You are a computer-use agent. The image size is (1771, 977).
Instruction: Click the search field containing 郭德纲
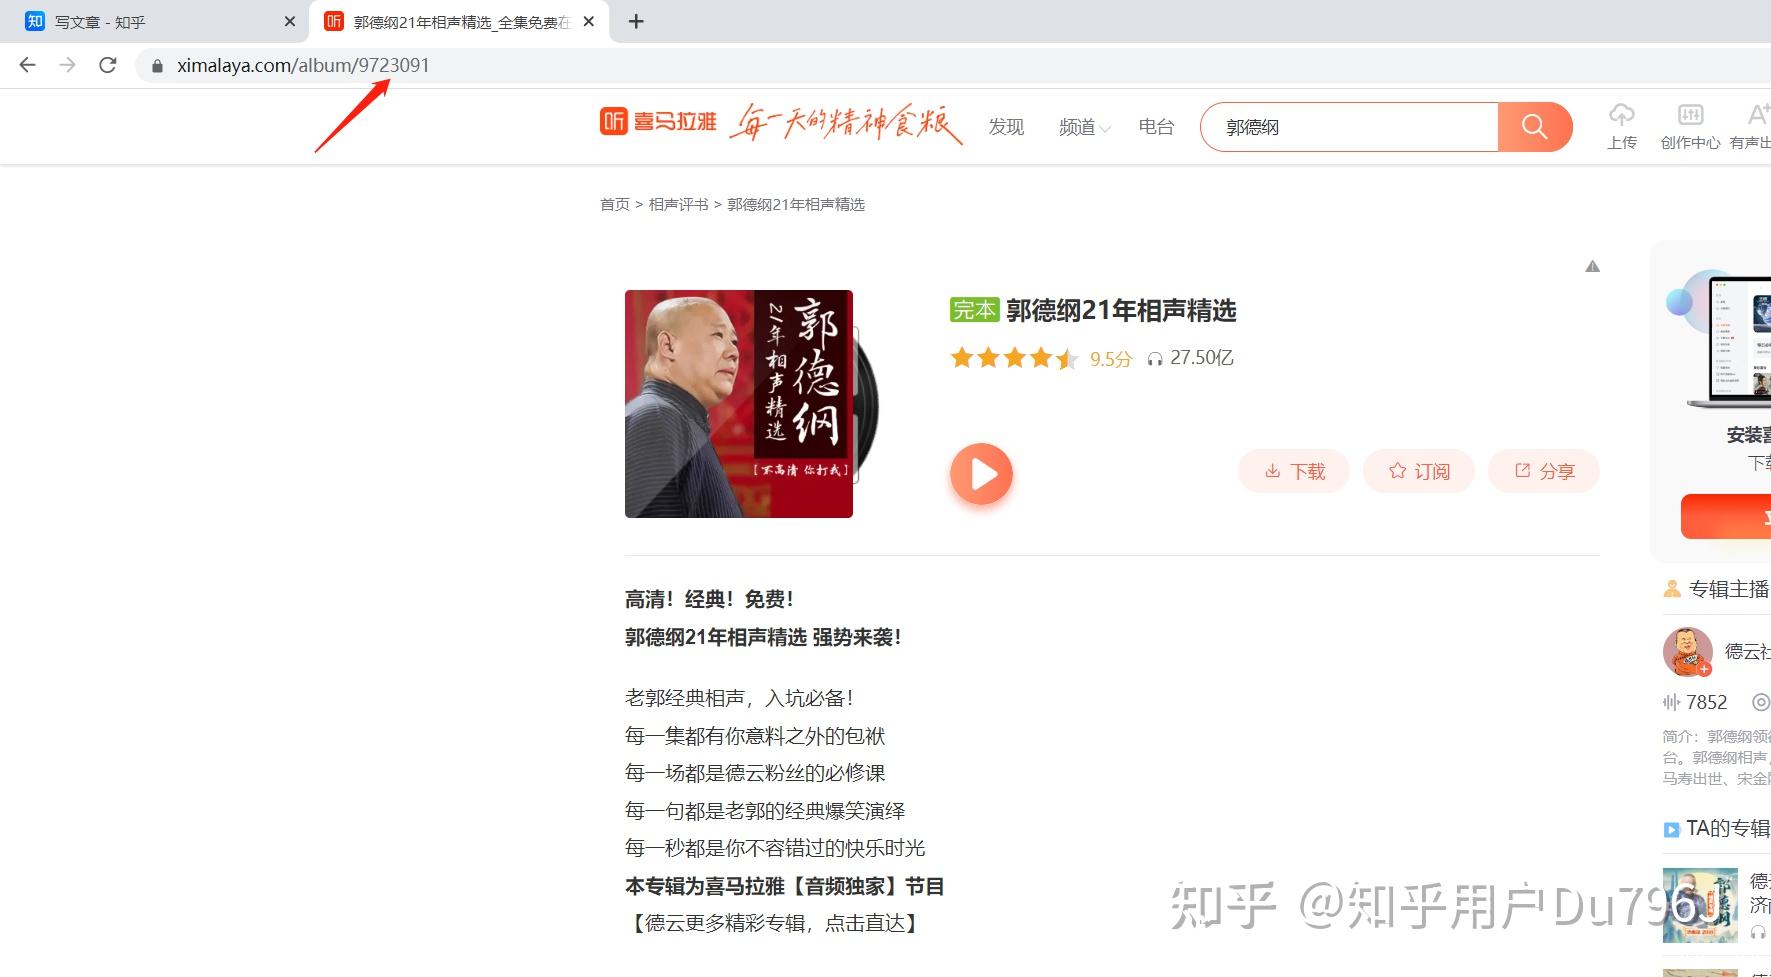[1349, 127]
